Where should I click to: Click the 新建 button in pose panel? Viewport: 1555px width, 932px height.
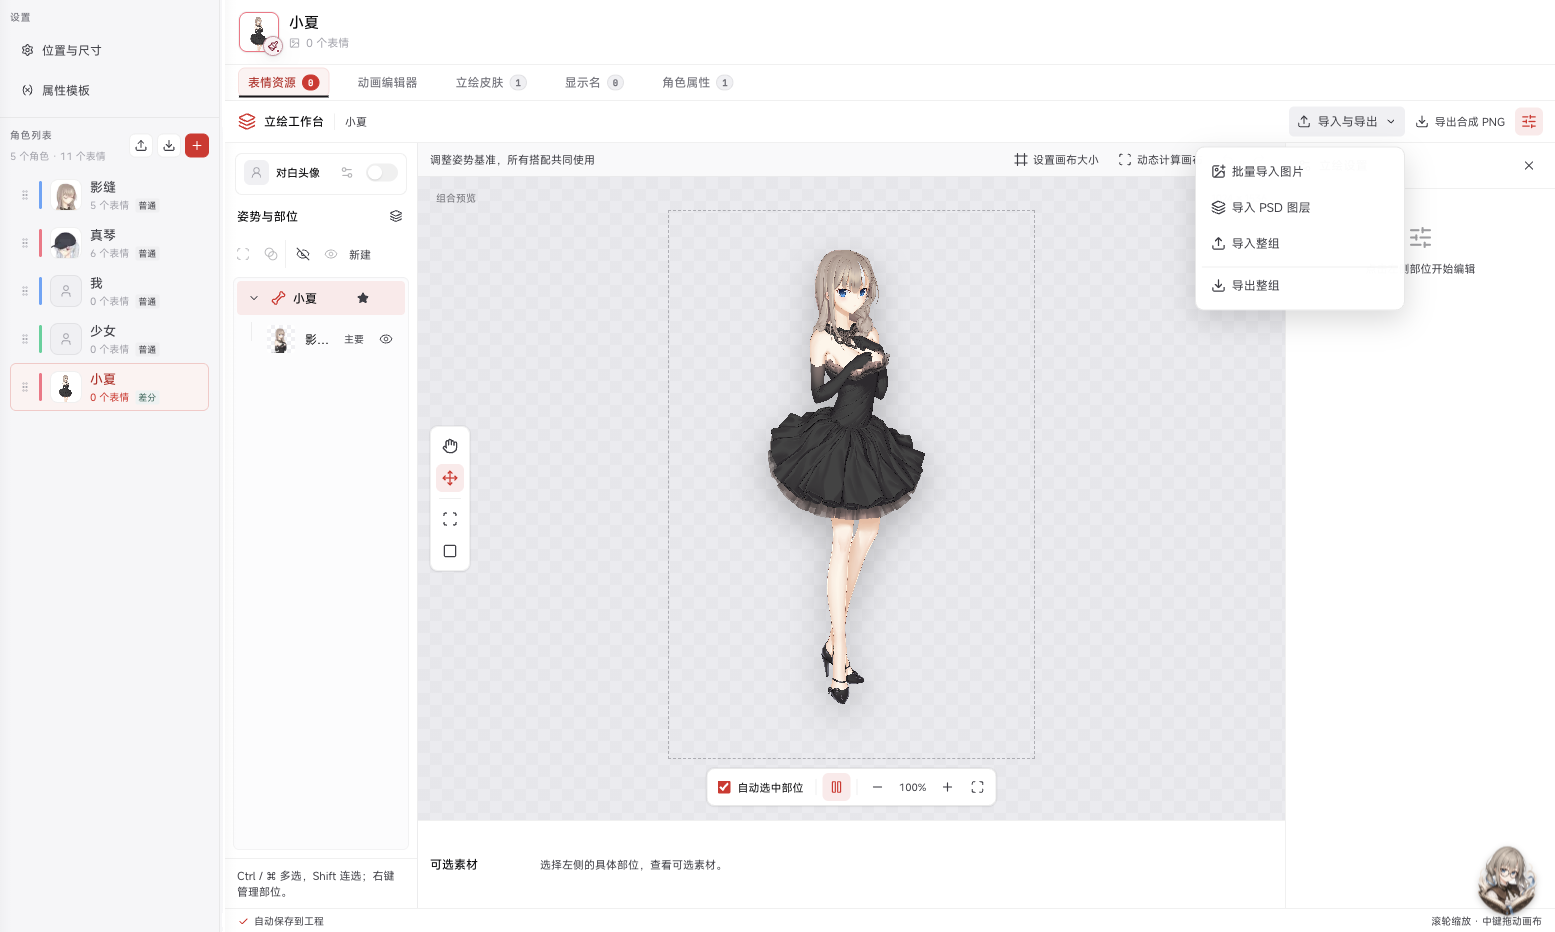(x=360, y=254)
